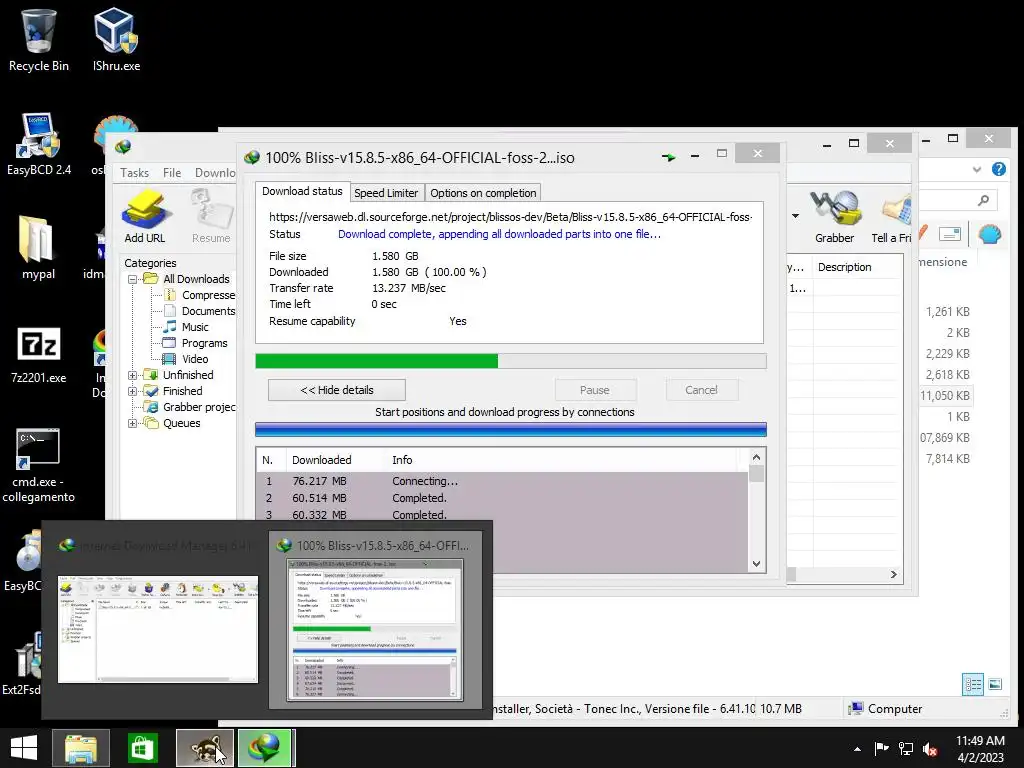
Task: Click the Internet Download Manager taskbar icon
Action: tap(265, 748)
